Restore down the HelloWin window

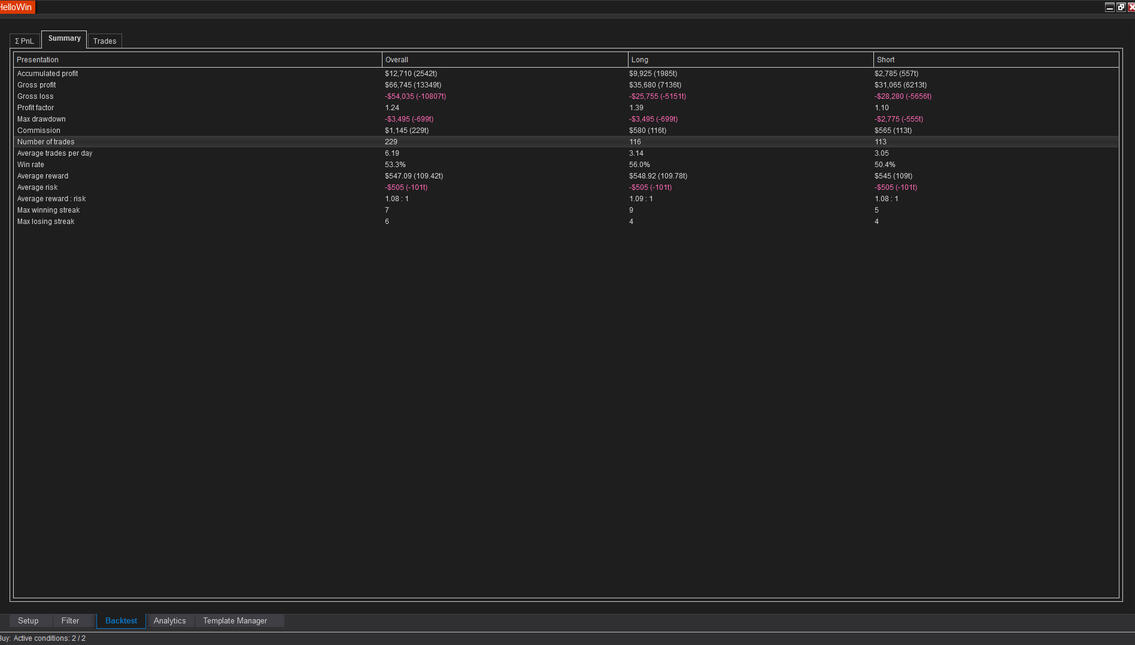[x=1121, y=7]
